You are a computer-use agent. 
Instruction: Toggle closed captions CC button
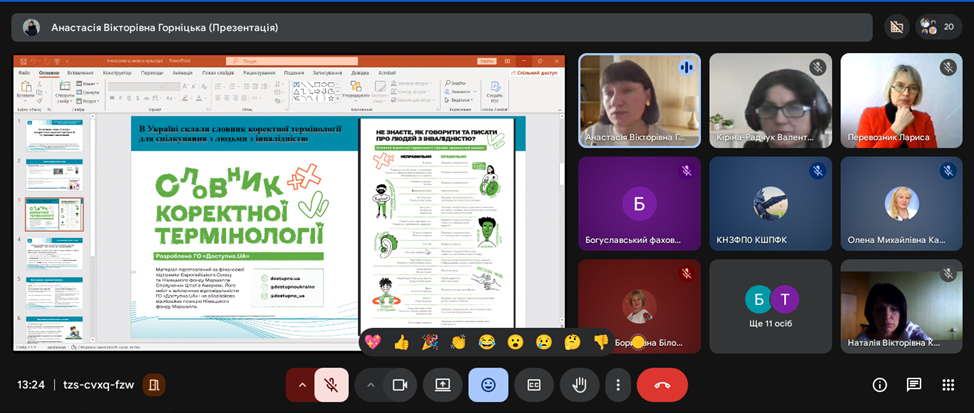tap(533, 385)
